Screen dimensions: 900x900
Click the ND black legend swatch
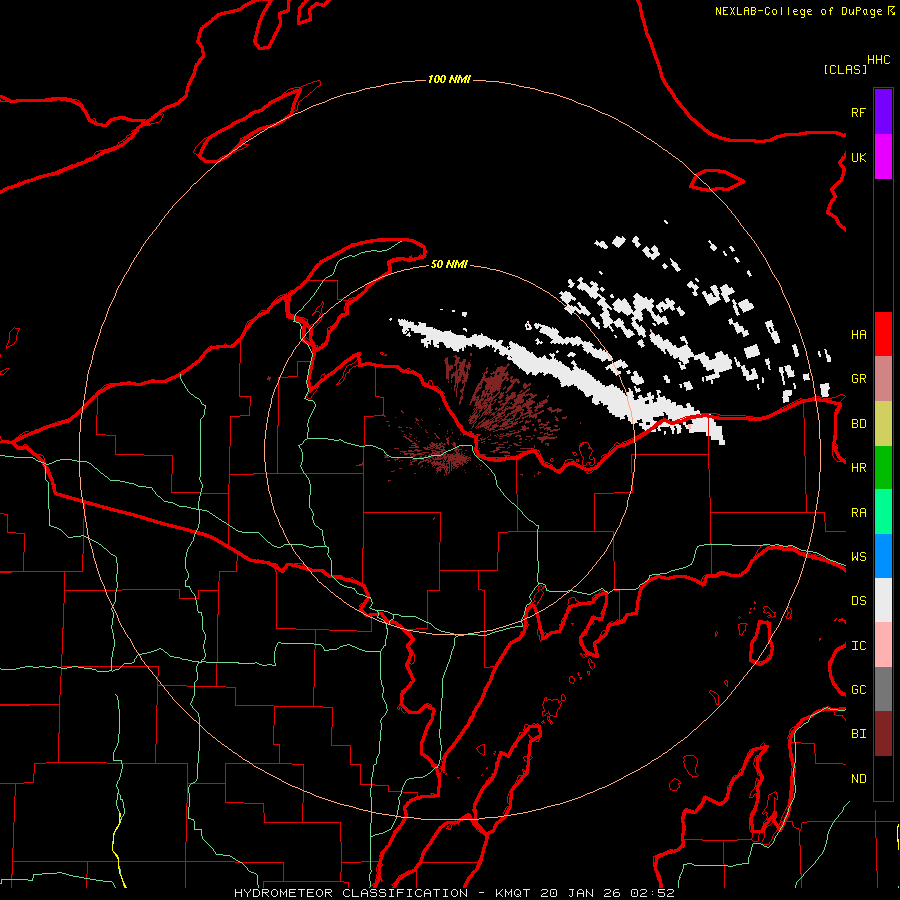pyautogui.click(x=883, y=778)
